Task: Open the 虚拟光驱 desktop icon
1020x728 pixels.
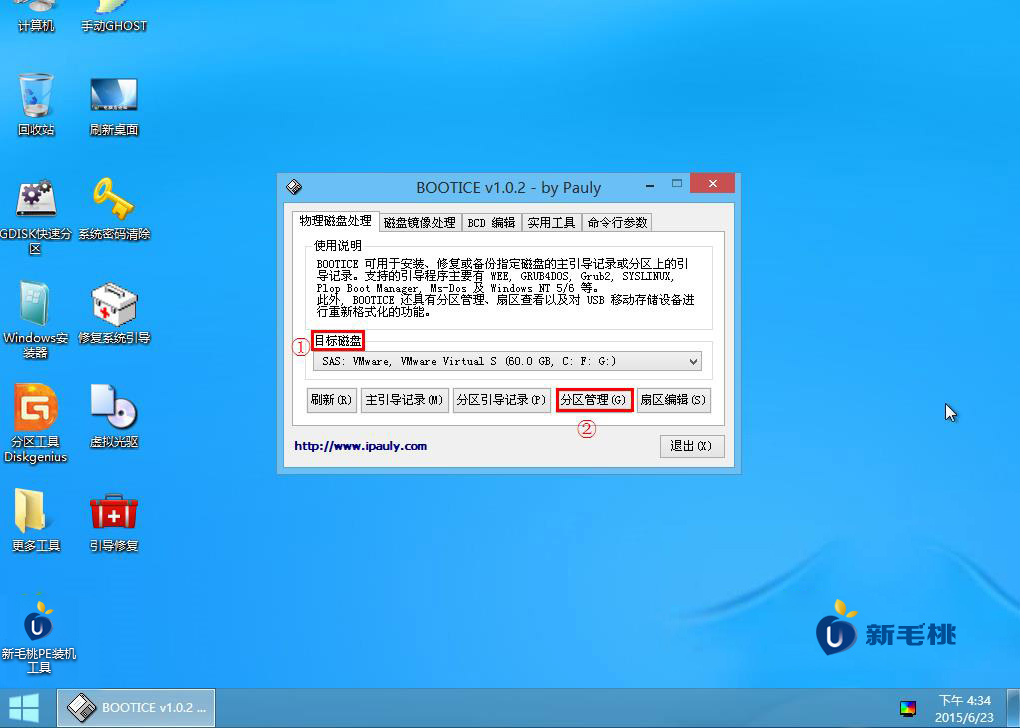Action: (x=114, y=416)
